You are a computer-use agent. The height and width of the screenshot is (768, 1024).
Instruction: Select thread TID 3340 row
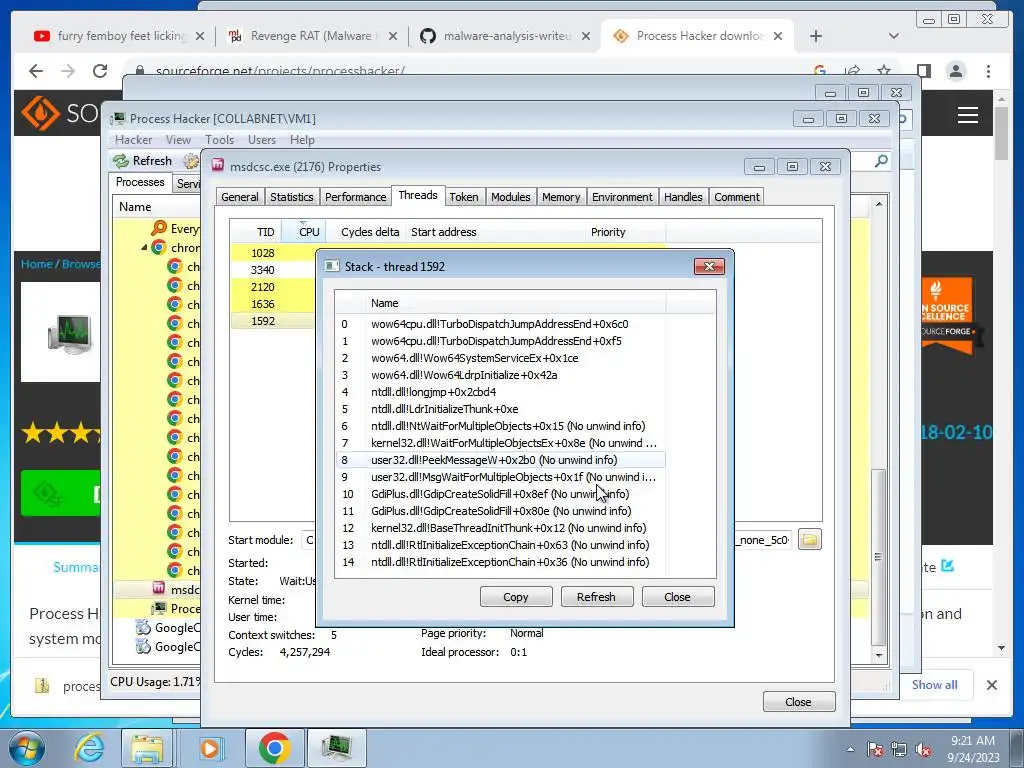coord(272,270)
